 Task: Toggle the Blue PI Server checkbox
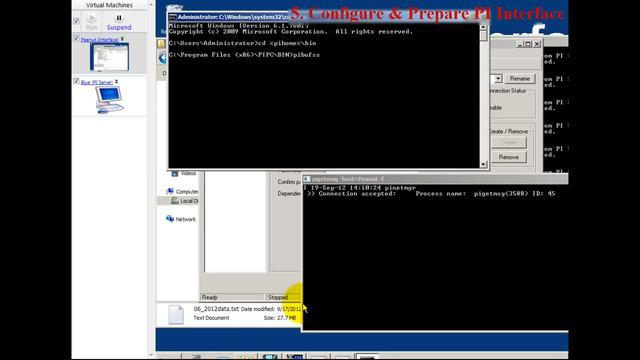click(76, 81)
